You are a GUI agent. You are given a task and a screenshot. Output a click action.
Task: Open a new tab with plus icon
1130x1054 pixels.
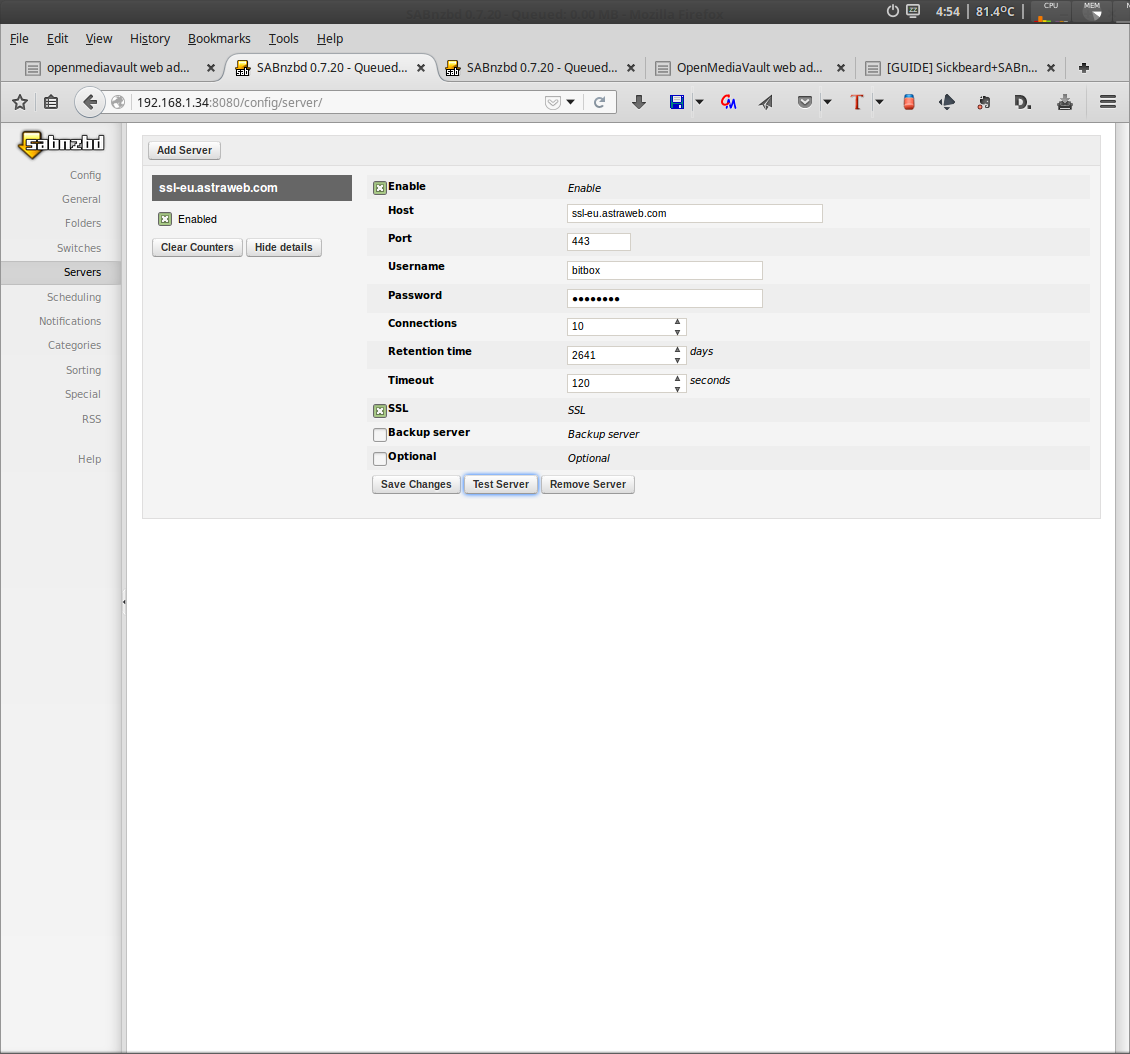1083,68
